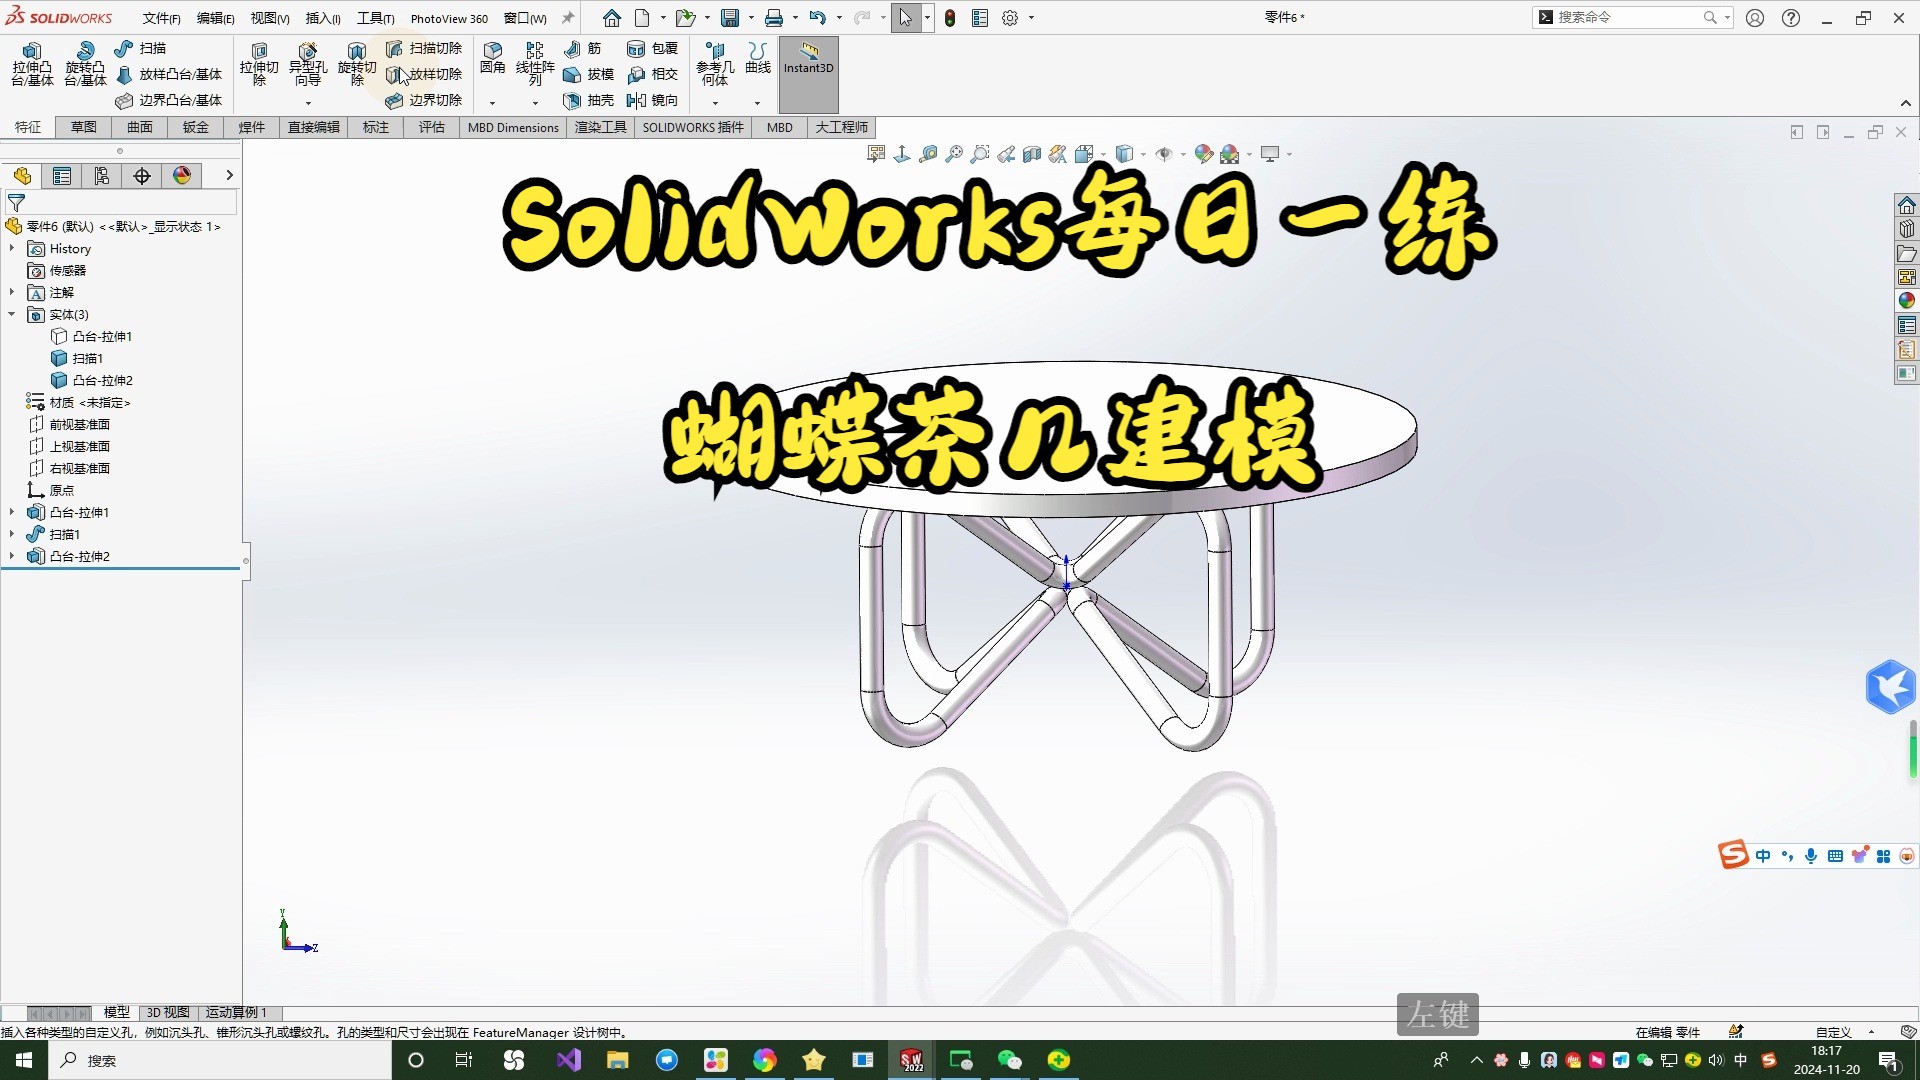Click the 大工程师 tab label

click(x=843, y=127)
